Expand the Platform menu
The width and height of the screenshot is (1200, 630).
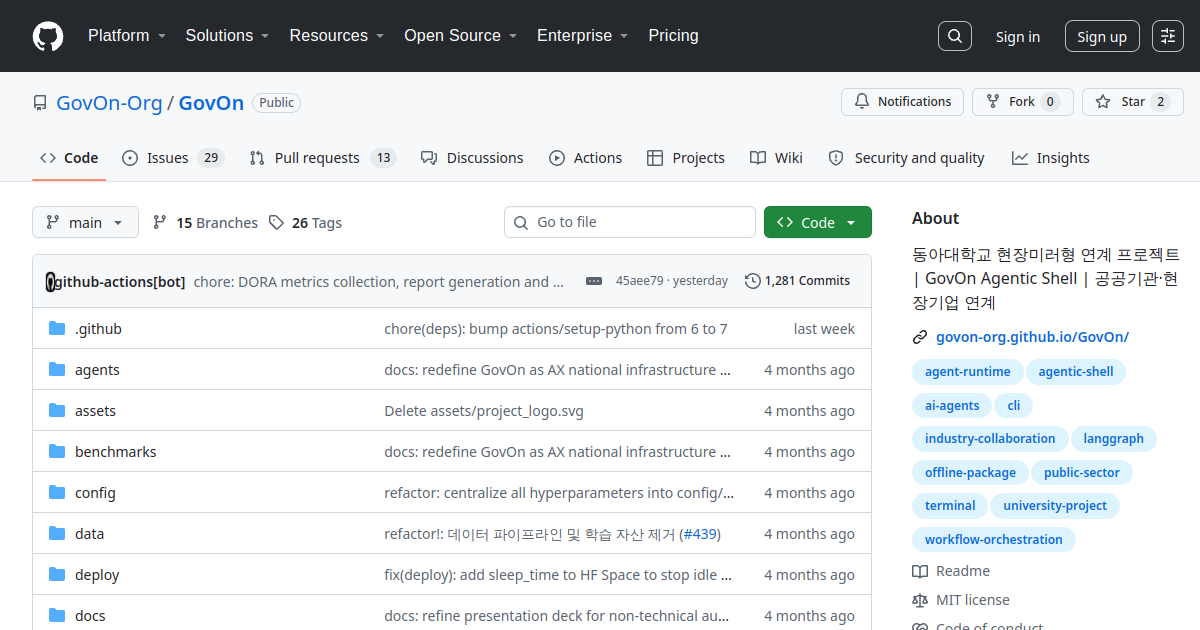[127, 36]
